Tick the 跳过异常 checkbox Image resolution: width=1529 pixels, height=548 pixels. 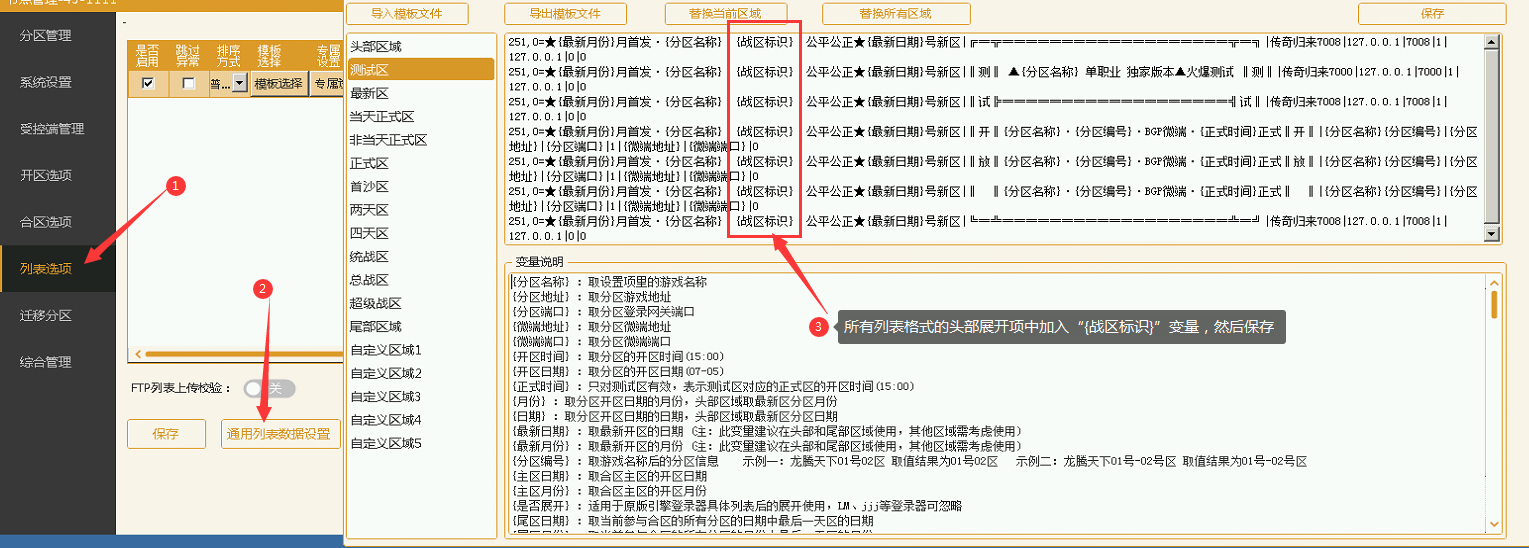coord(188,84)
